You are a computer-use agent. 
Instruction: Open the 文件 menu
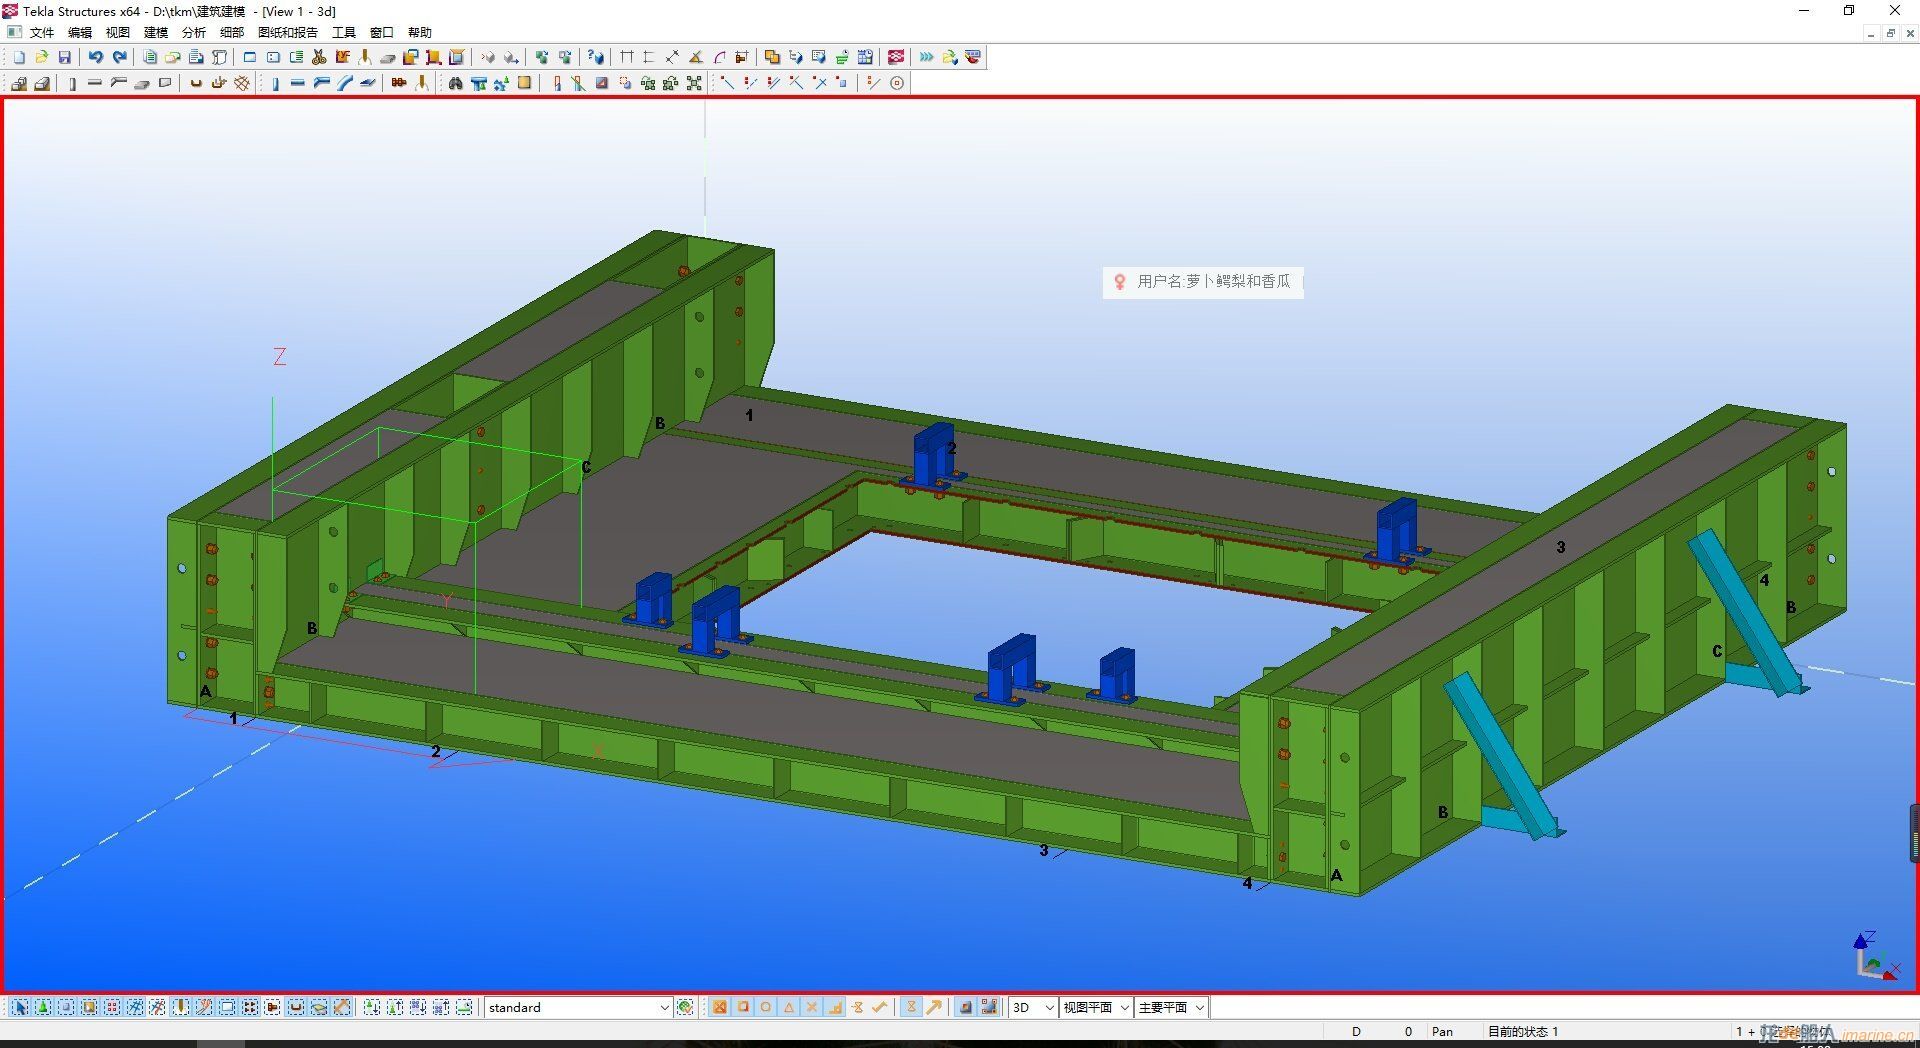pos(42,32)
